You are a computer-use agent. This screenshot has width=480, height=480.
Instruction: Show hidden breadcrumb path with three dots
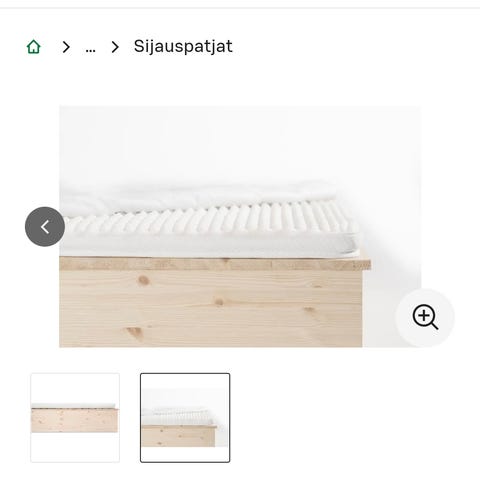(x=90, y=47)
